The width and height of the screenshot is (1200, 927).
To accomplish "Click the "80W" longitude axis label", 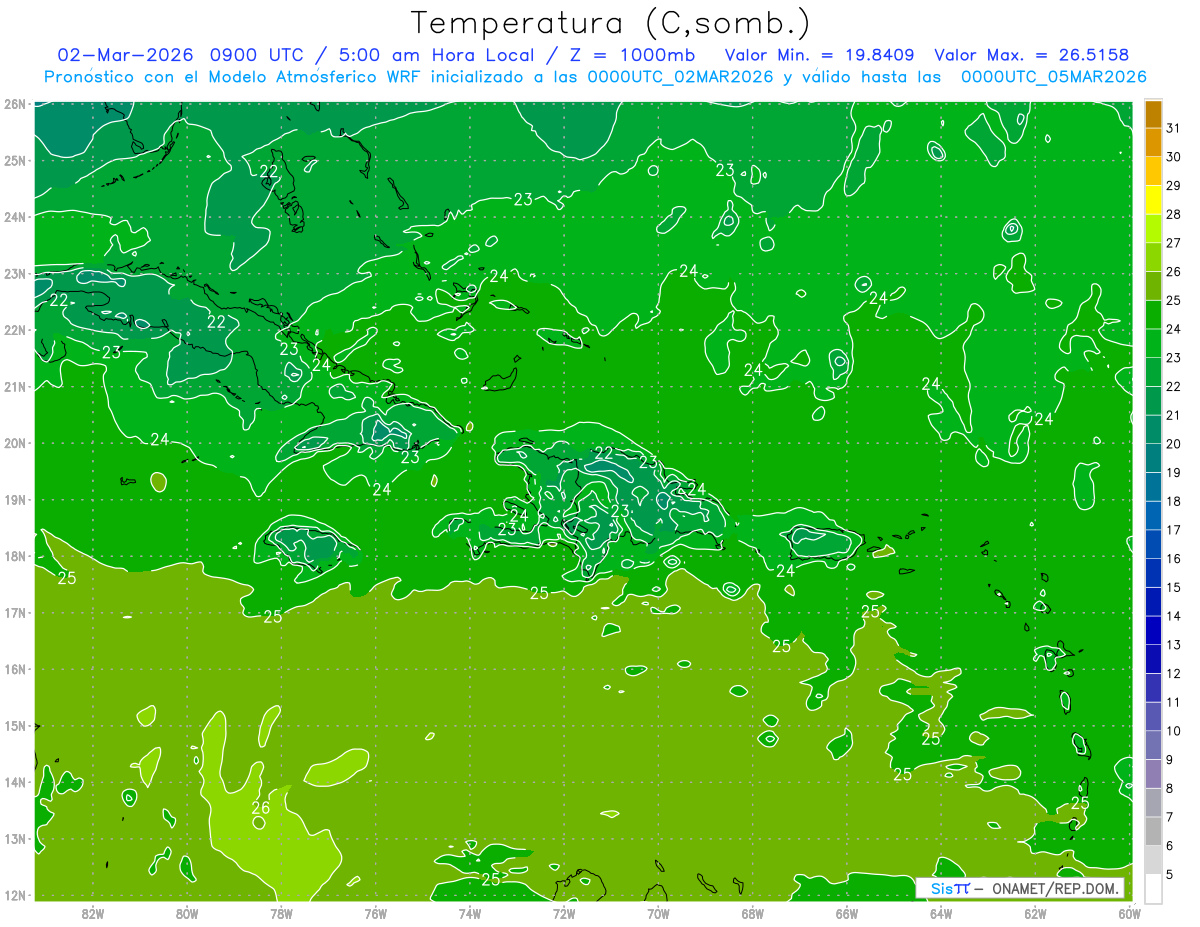I will pos(186,912).
